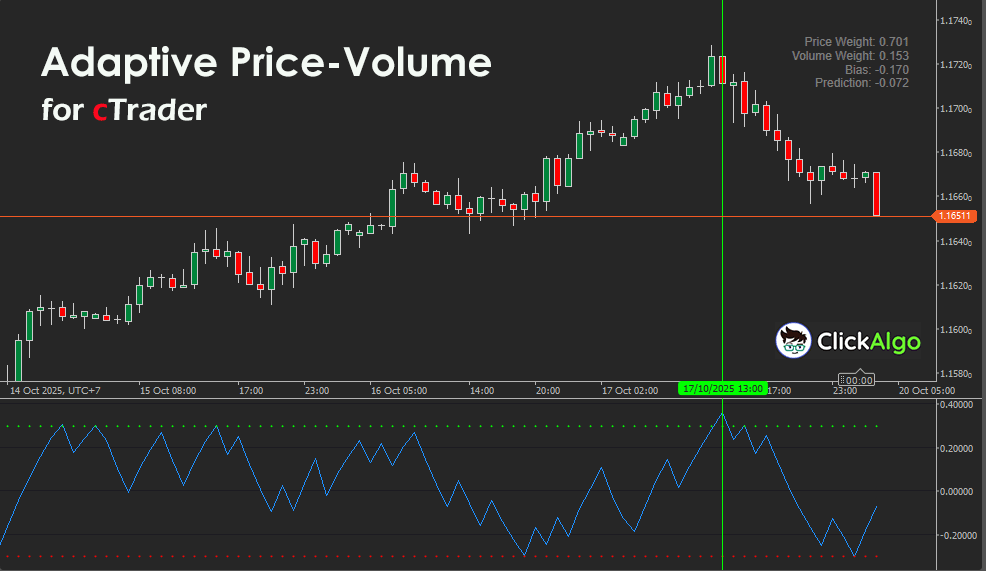Click the ClickAlgo brand name text
986x571 pixels.
point(869,342)
